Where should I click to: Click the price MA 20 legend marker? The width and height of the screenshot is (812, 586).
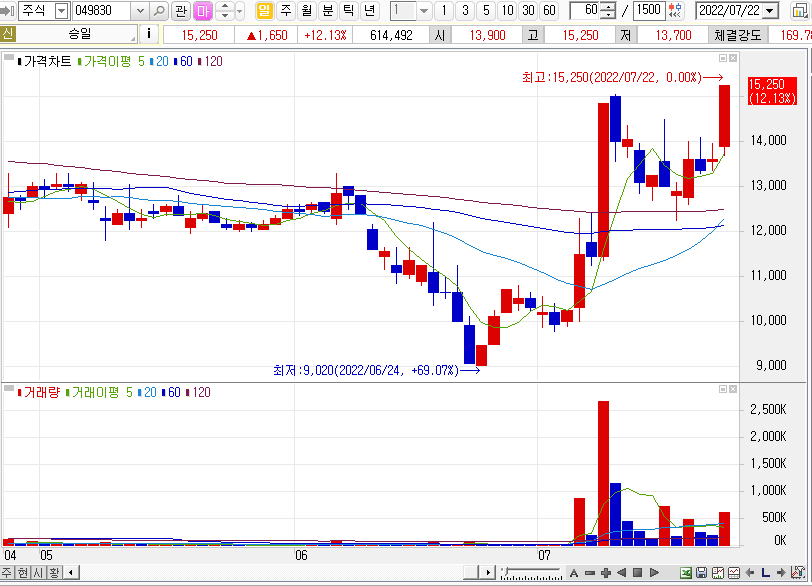tap(159, 61)
